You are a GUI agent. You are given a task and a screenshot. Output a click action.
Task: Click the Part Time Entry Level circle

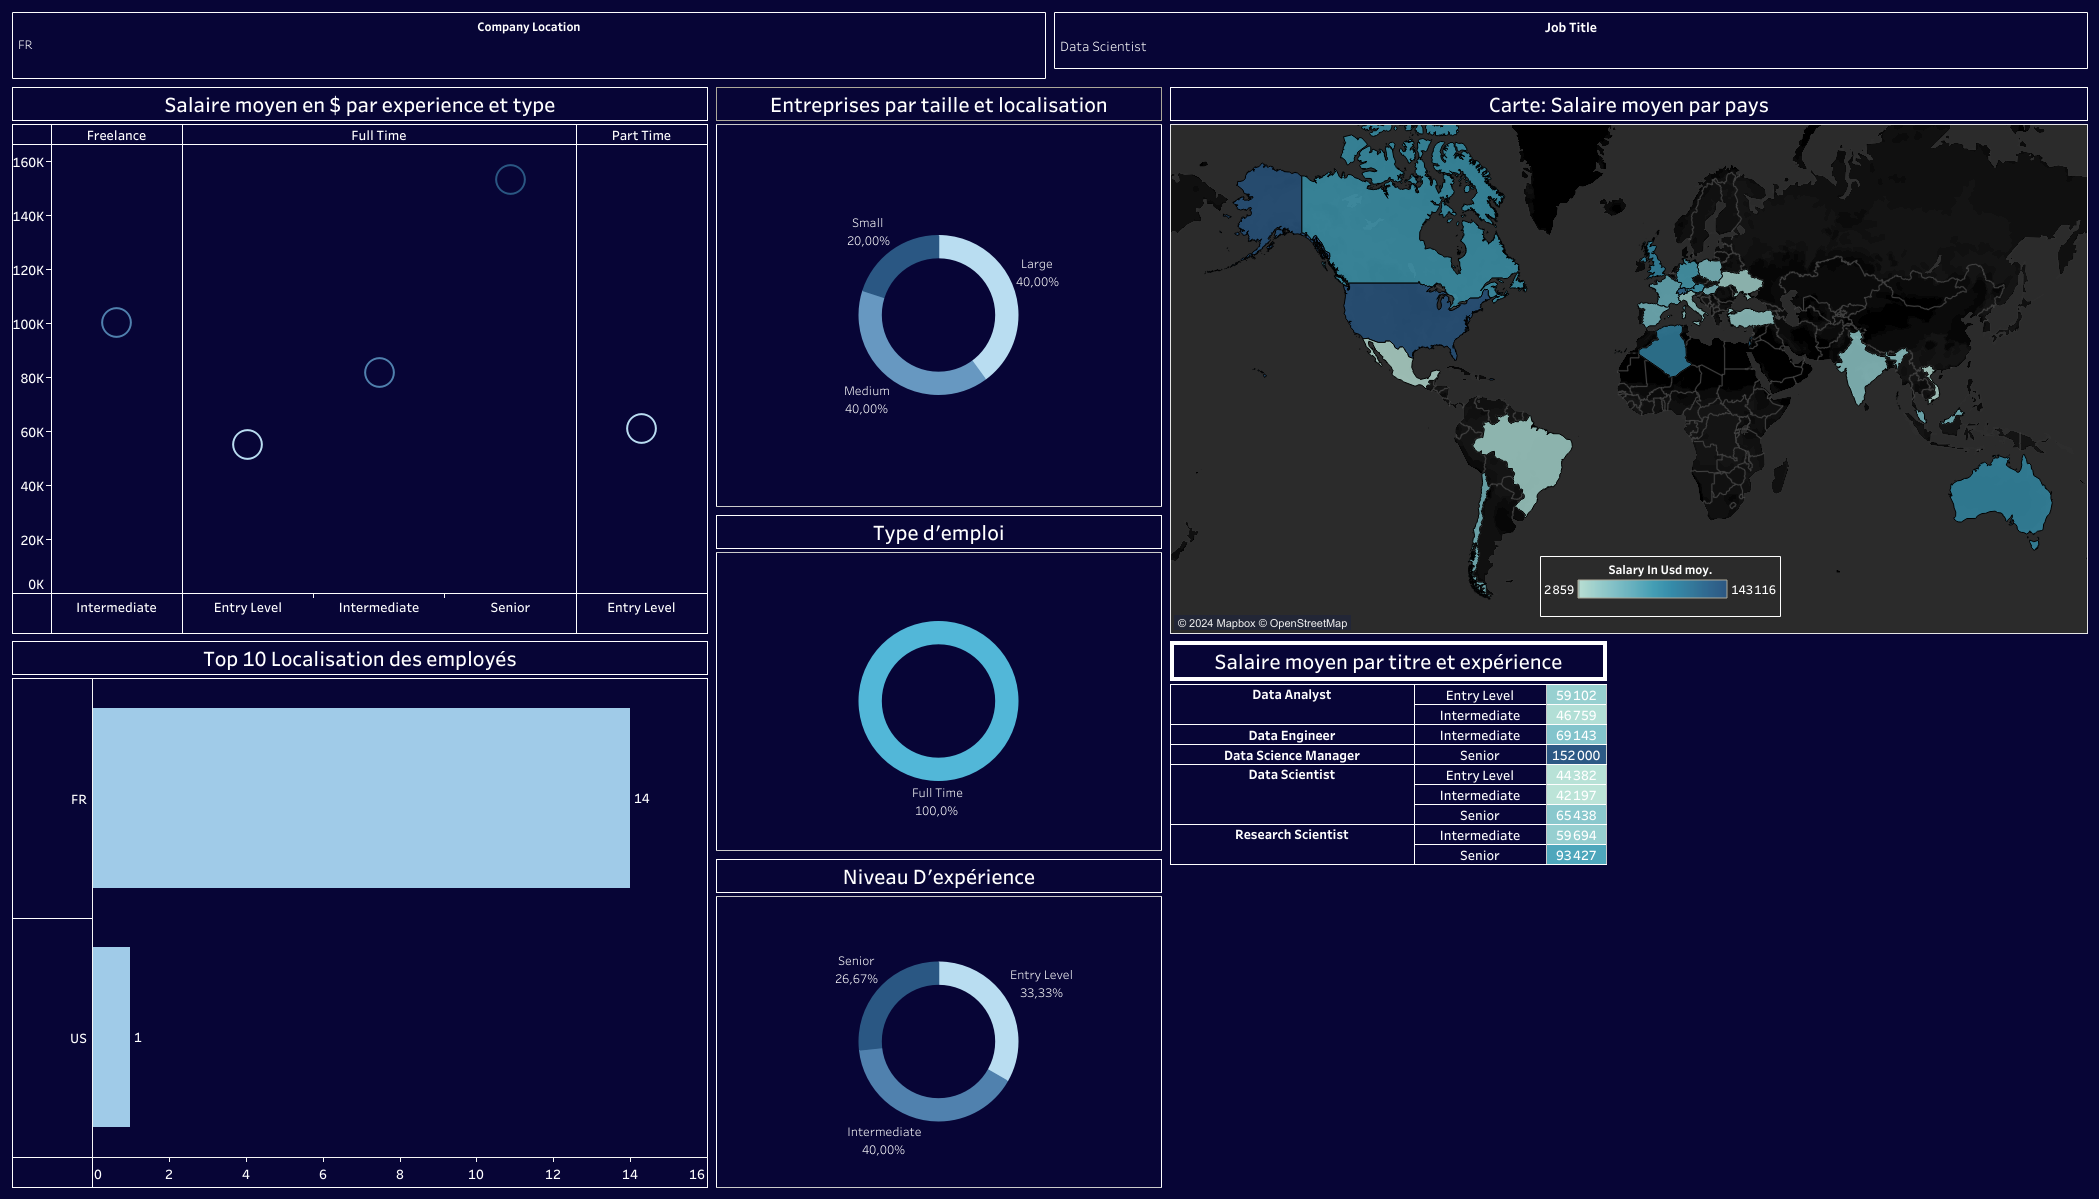tap(641, 428)
